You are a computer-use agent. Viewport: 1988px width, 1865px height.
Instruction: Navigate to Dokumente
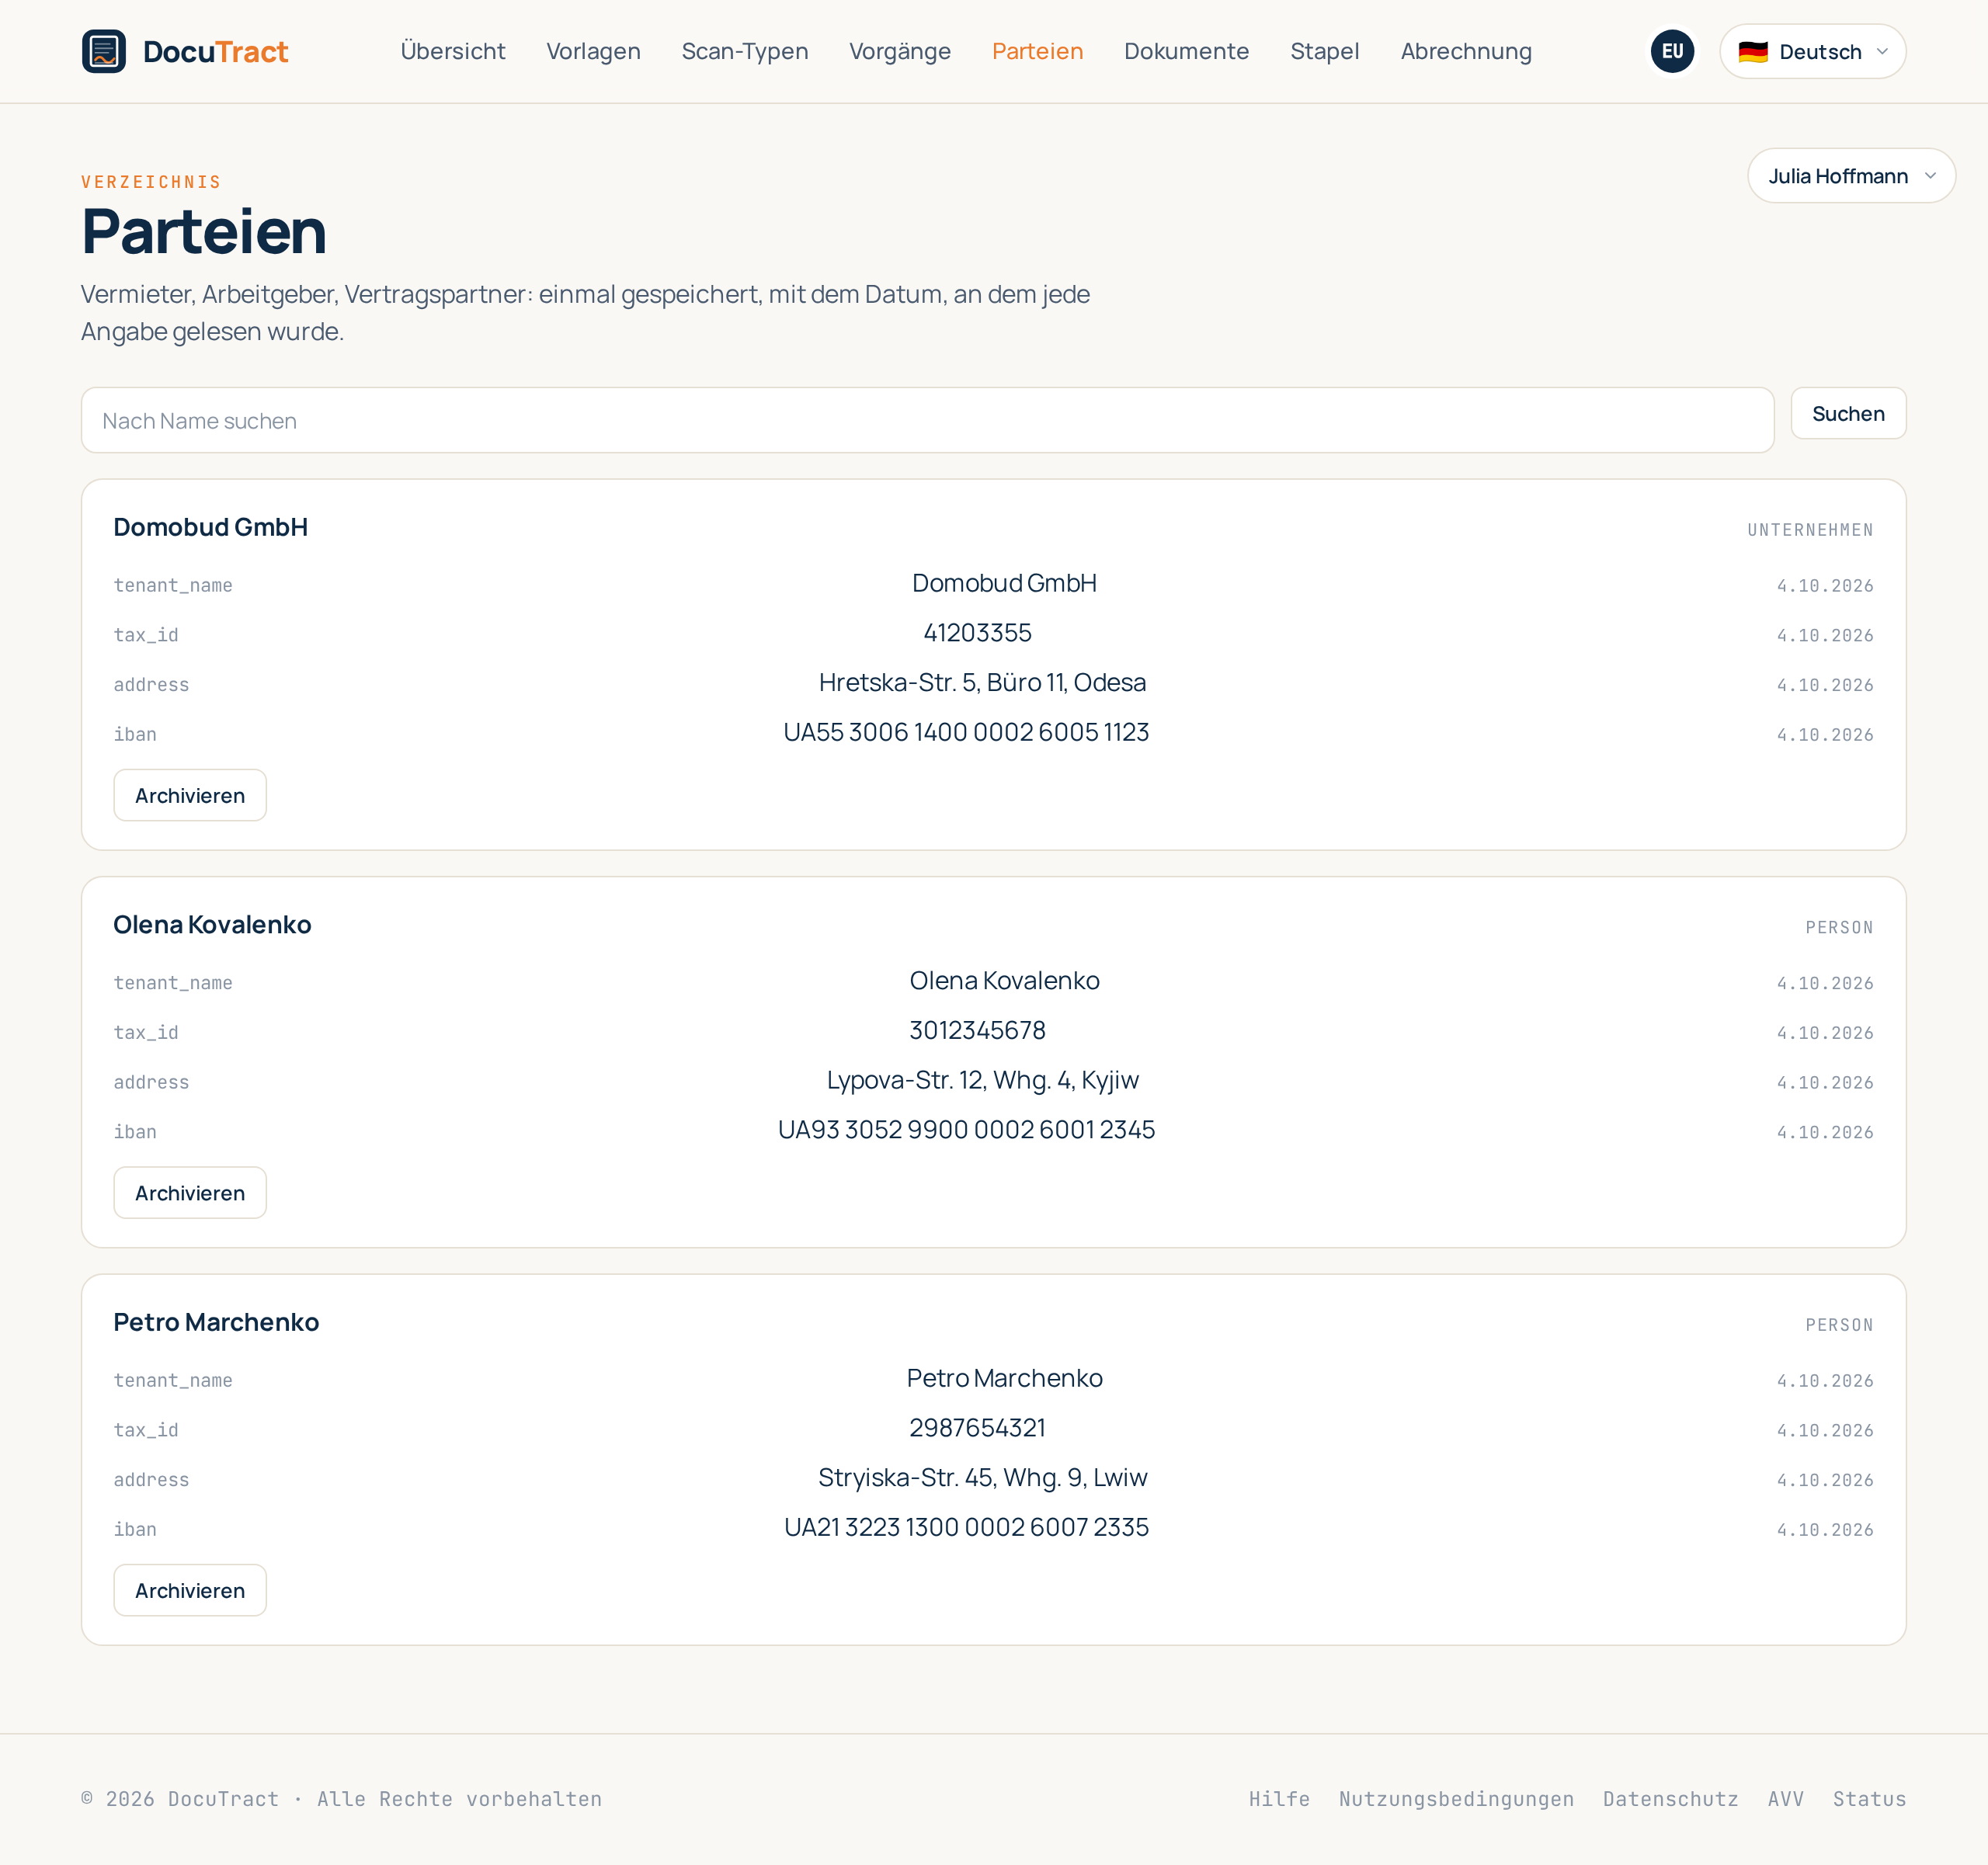[1186, 51]
